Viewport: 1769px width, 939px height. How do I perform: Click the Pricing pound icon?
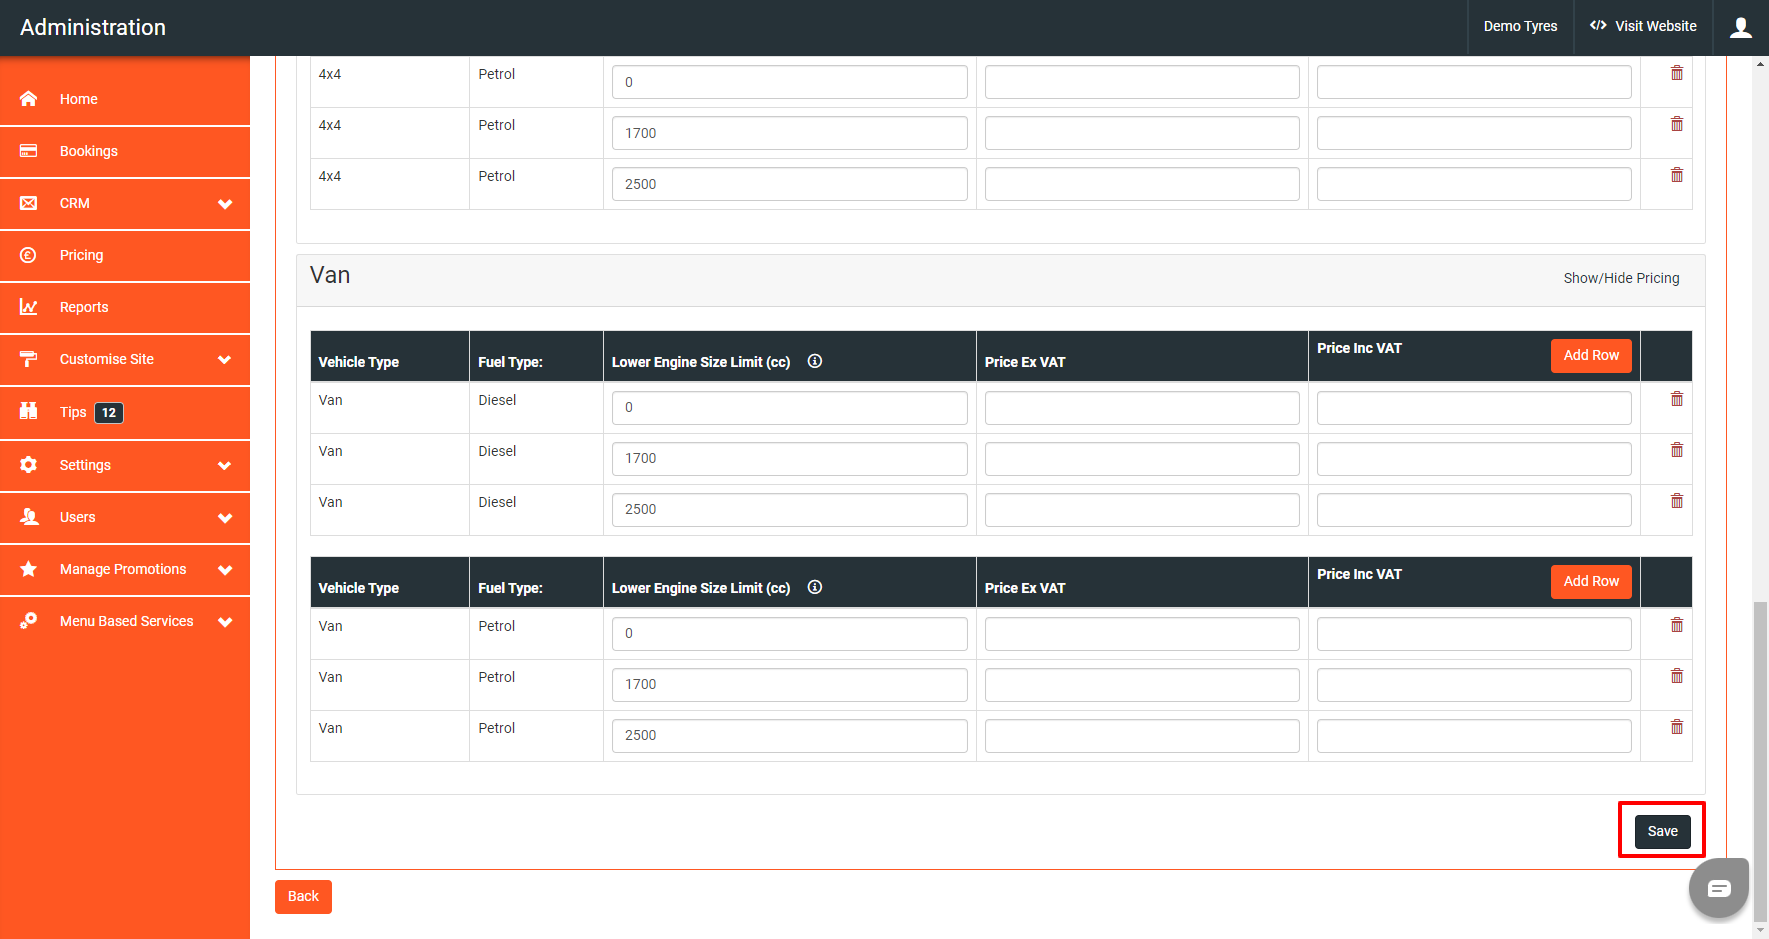tap(28, 255)
